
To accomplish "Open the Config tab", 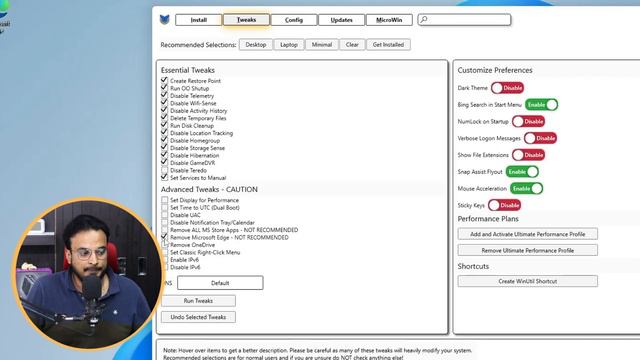I will (294, 20).
